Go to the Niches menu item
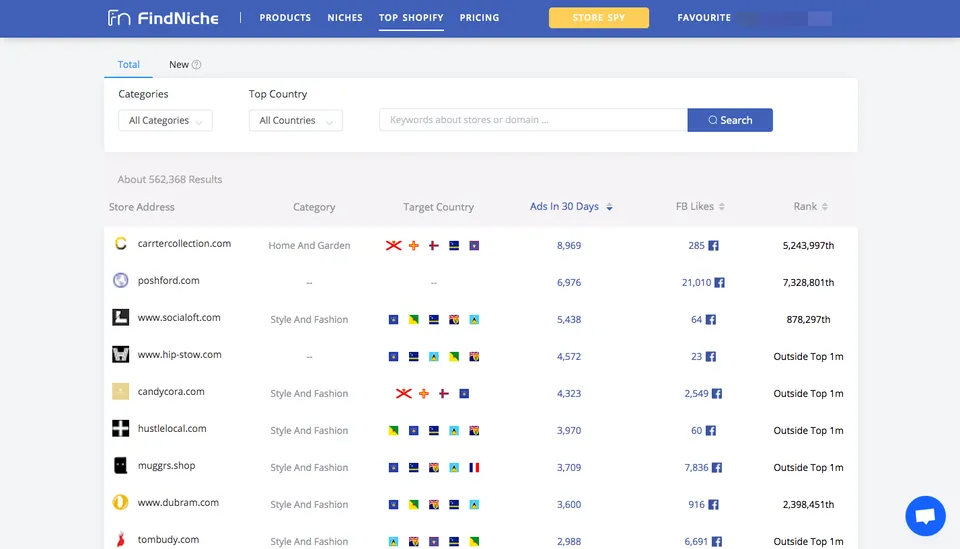Viewport: 960px width, 549px height. [345, 18]
